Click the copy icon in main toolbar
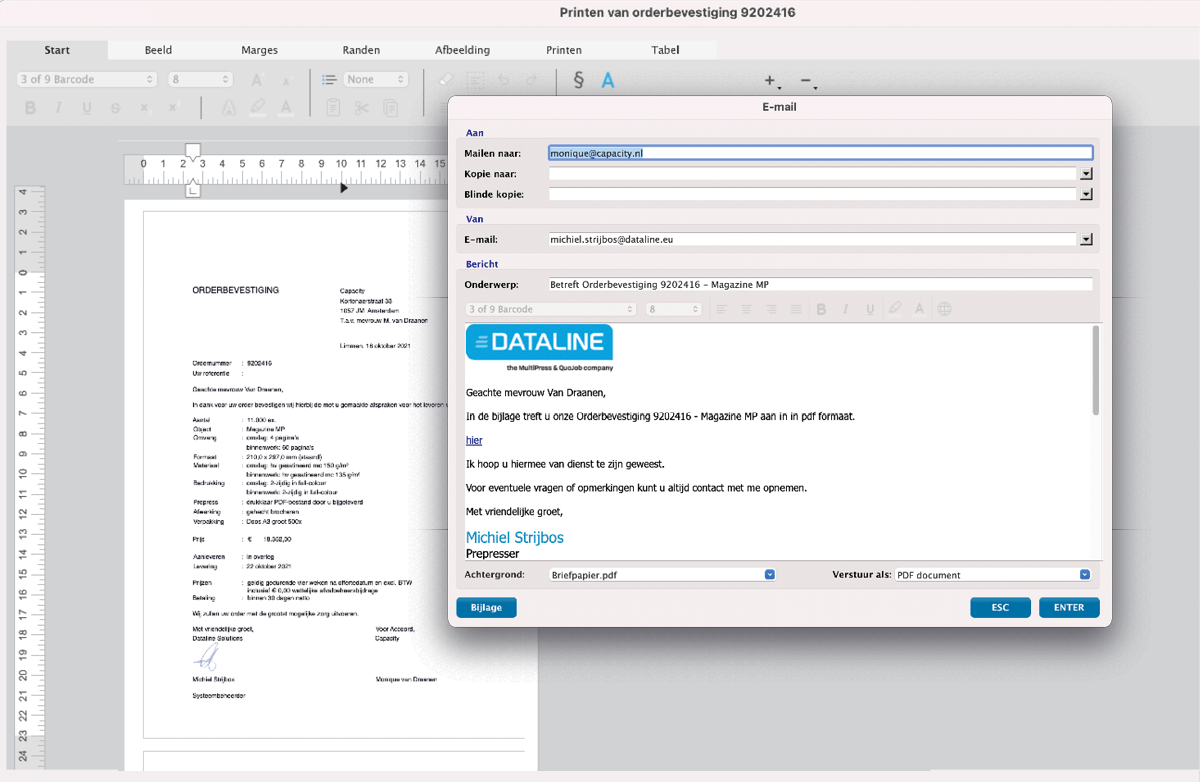The height and width of the screenshot is (782, 1200). coord(390,108)
